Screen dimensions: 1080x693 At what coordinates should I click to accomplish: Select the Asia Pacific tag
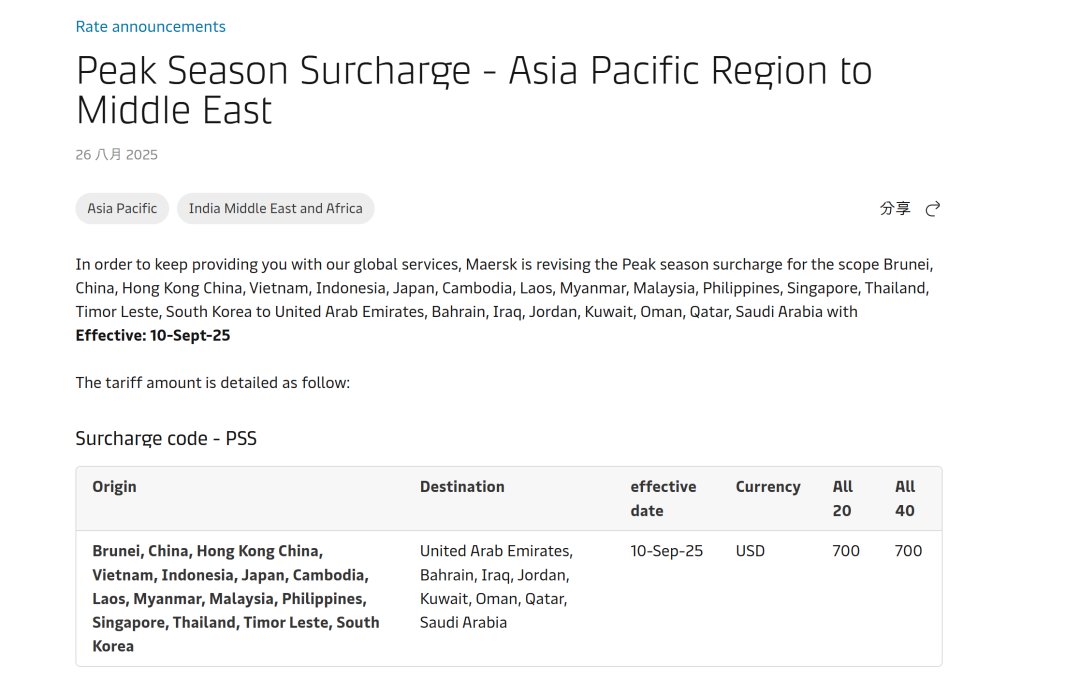122,209
